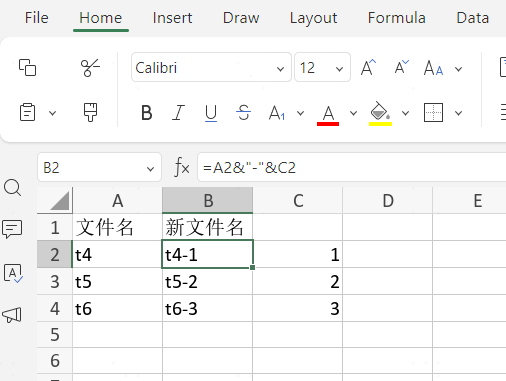The width and height of the screenshot is (506, 381).
Task: Open the File menu tab
Action: coord(37,18)
